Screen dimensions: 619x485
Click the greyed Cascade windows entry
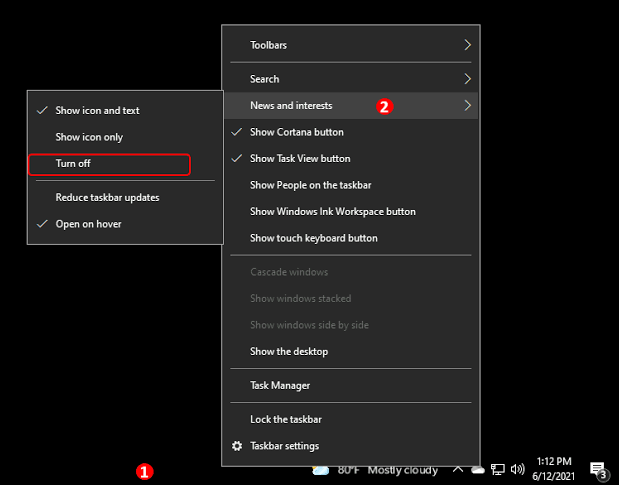pos(351,272)
